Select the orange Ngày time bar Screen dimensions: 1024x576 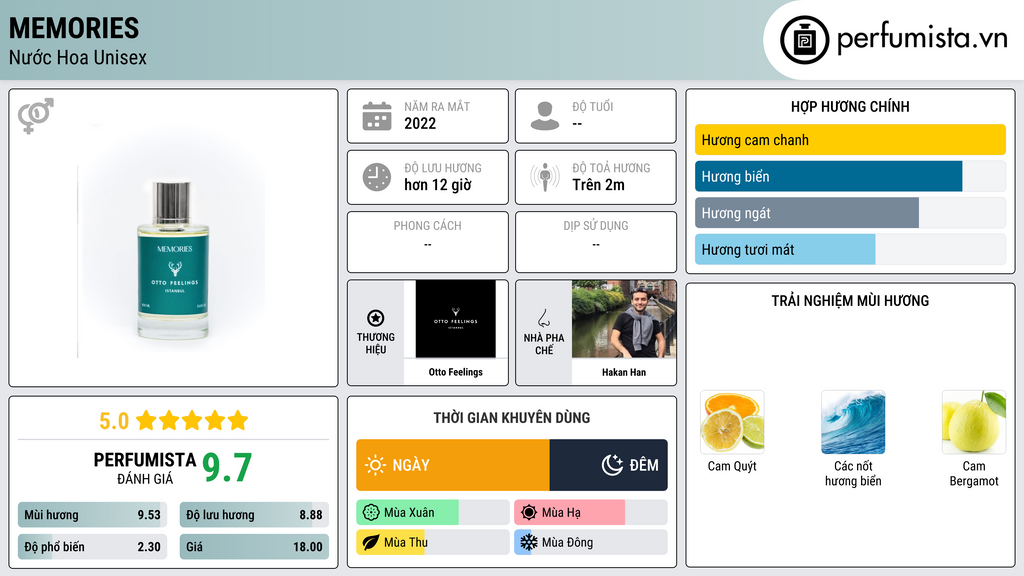tap(453, 465)
